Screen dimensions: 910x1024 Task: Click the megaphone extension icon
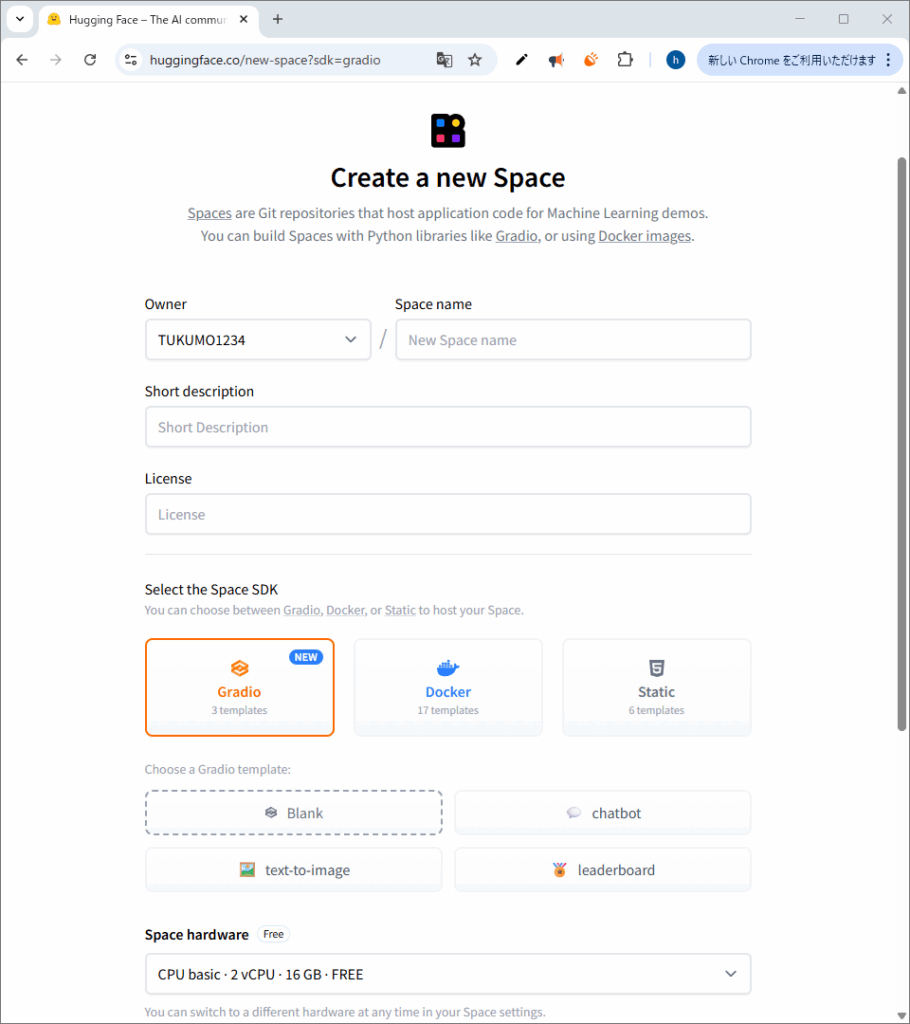[x=556, y=60]
